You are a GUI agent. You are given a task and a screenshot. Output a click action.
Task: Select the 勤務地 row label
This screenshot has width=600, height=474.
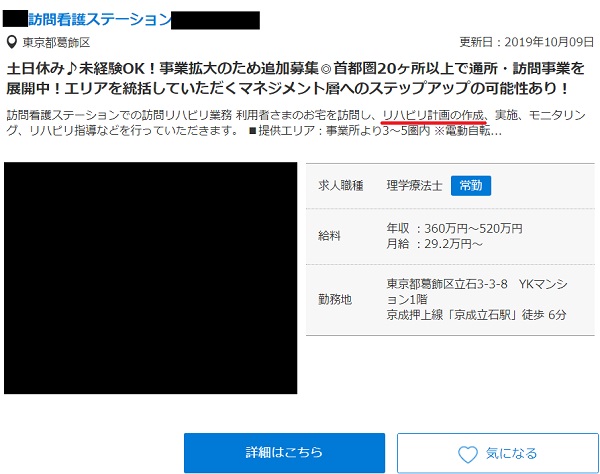[334, 299]
